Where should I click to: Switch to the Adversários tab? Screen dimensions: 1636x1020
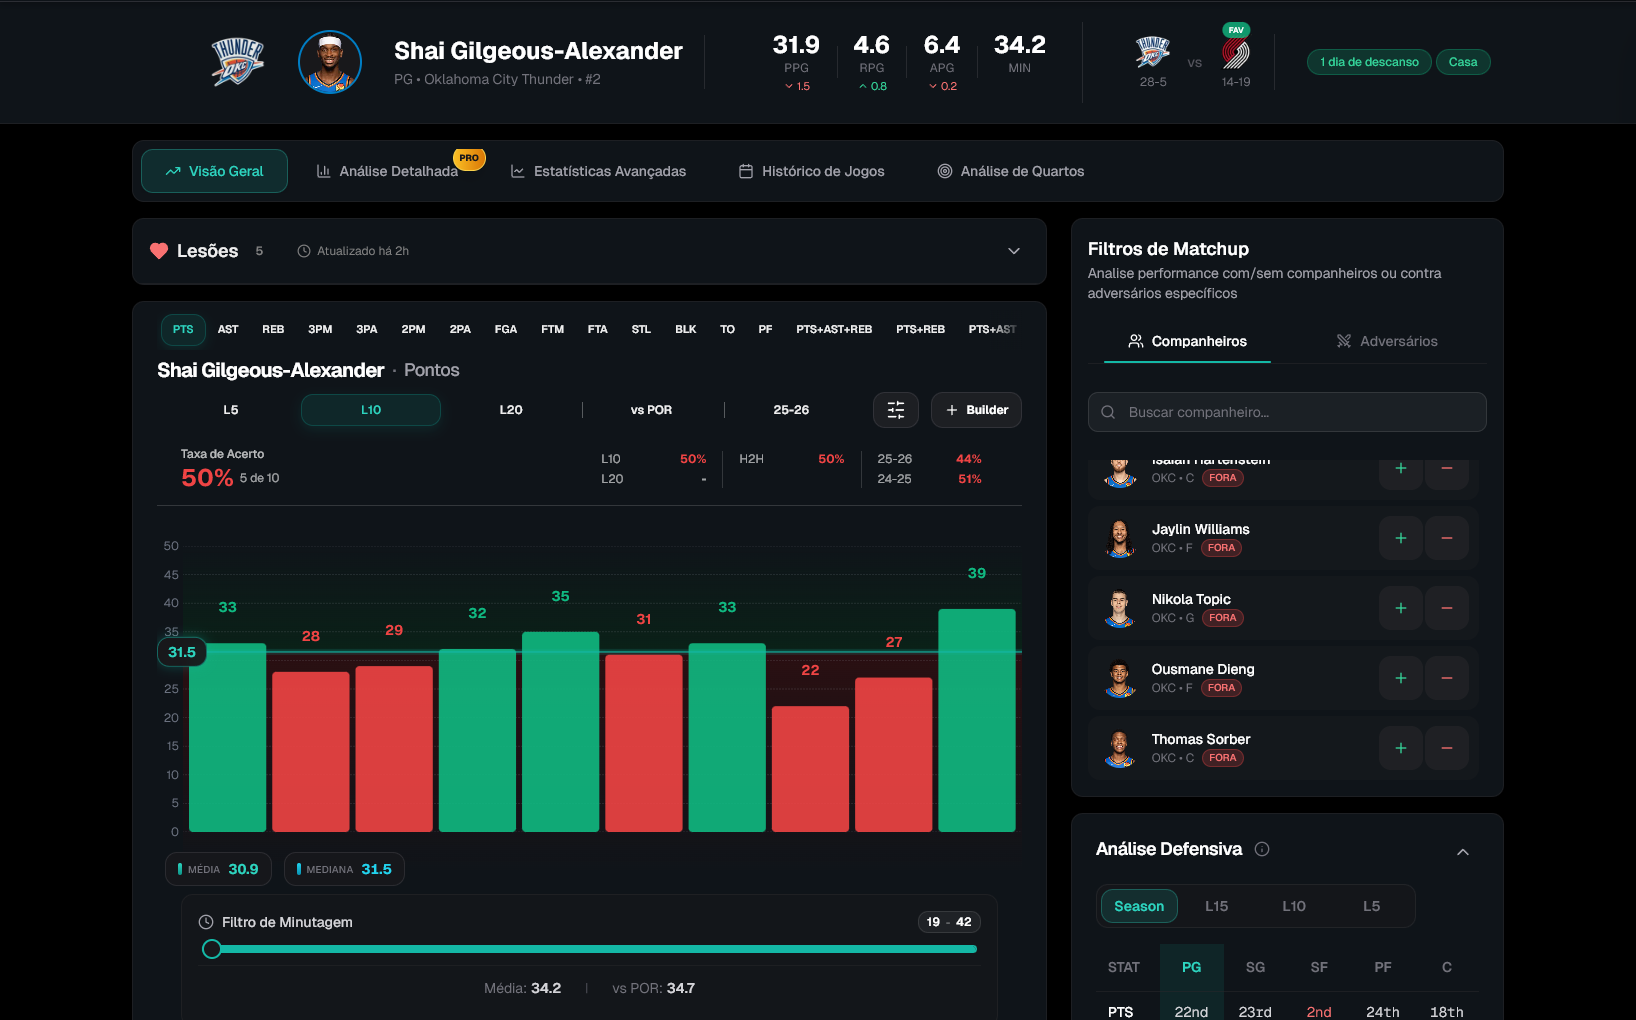click(1386, 341)
